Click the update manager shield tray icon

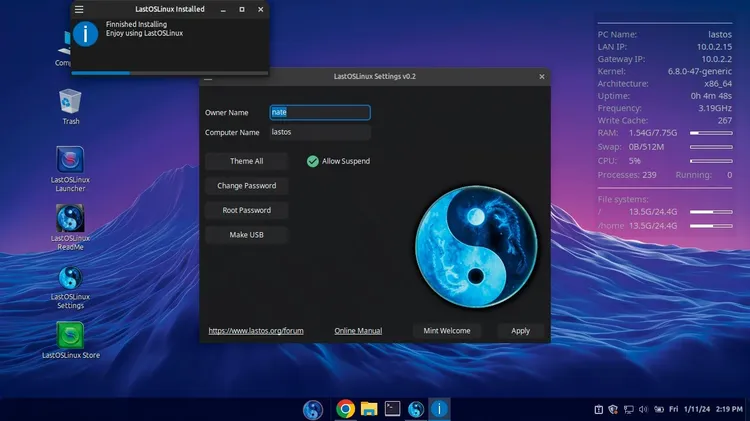coord(613,409)
